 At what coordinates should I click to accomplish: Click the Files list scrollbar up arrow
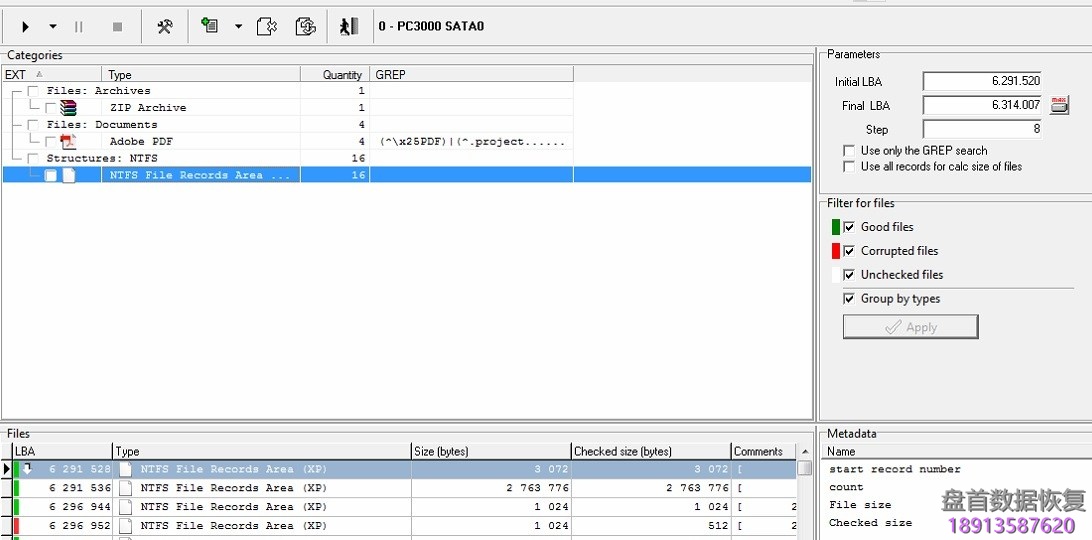pyautogui.click(x=804, y=452)
